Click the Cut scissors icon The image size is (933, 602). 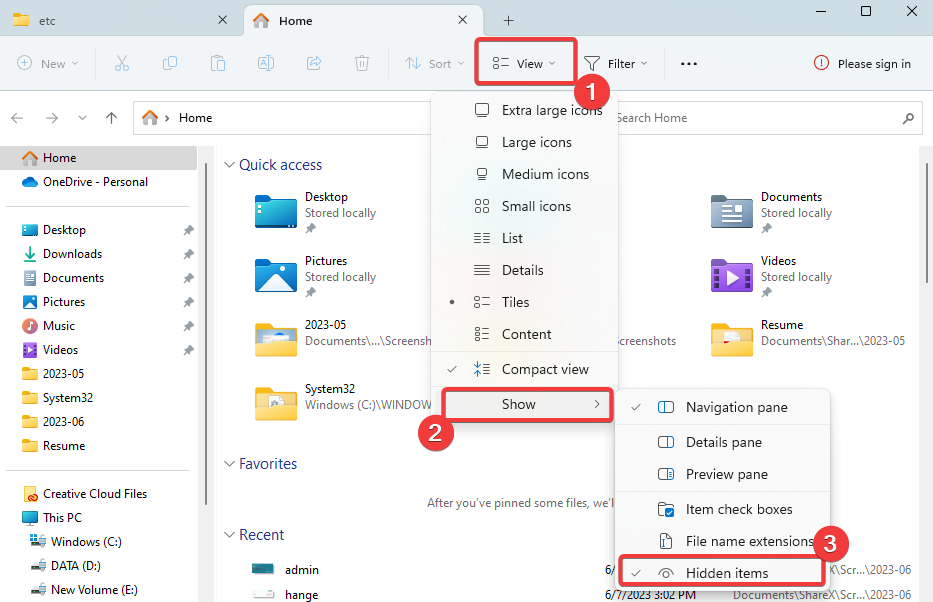point(122,63)
